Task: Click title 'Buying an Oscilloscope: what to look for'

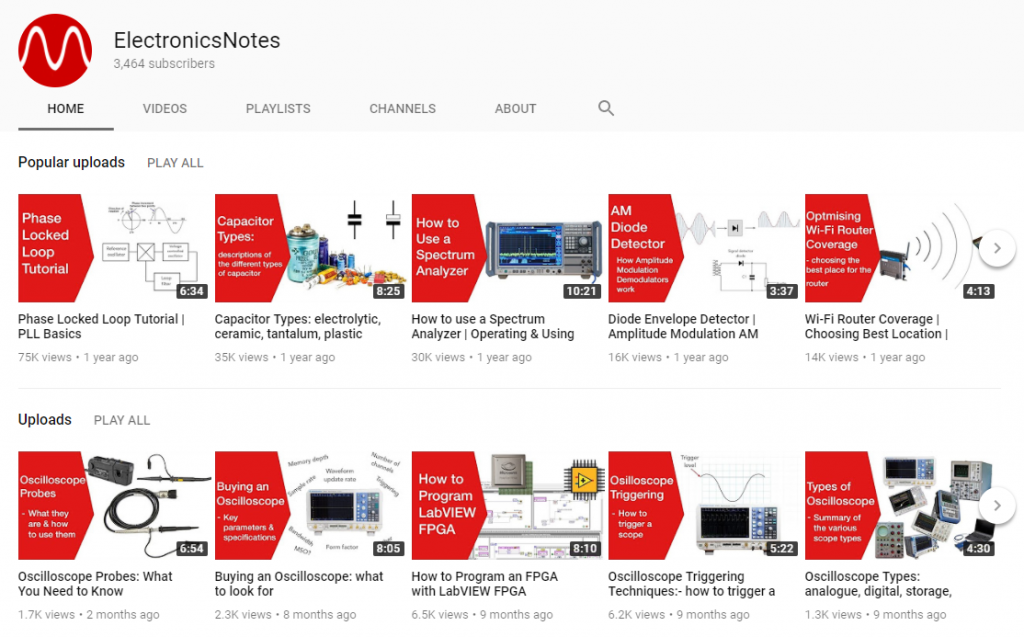Action: (x=299, y=584)
